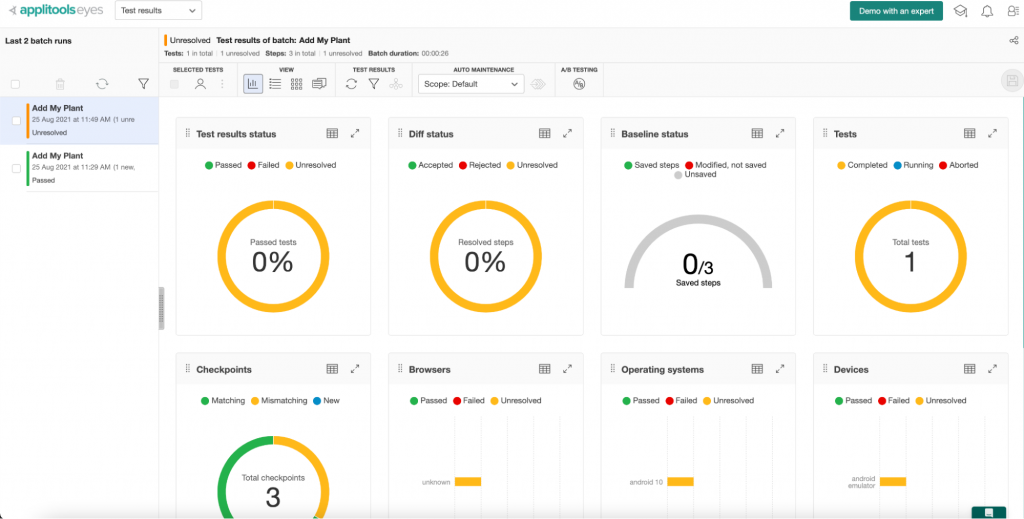Switch to grid view in the View toolbar

[x=296, y=84]
